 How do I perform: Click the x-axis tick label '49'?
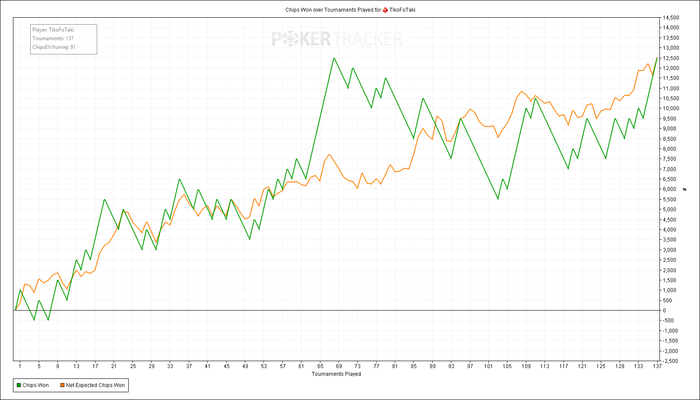coord(245,366)
